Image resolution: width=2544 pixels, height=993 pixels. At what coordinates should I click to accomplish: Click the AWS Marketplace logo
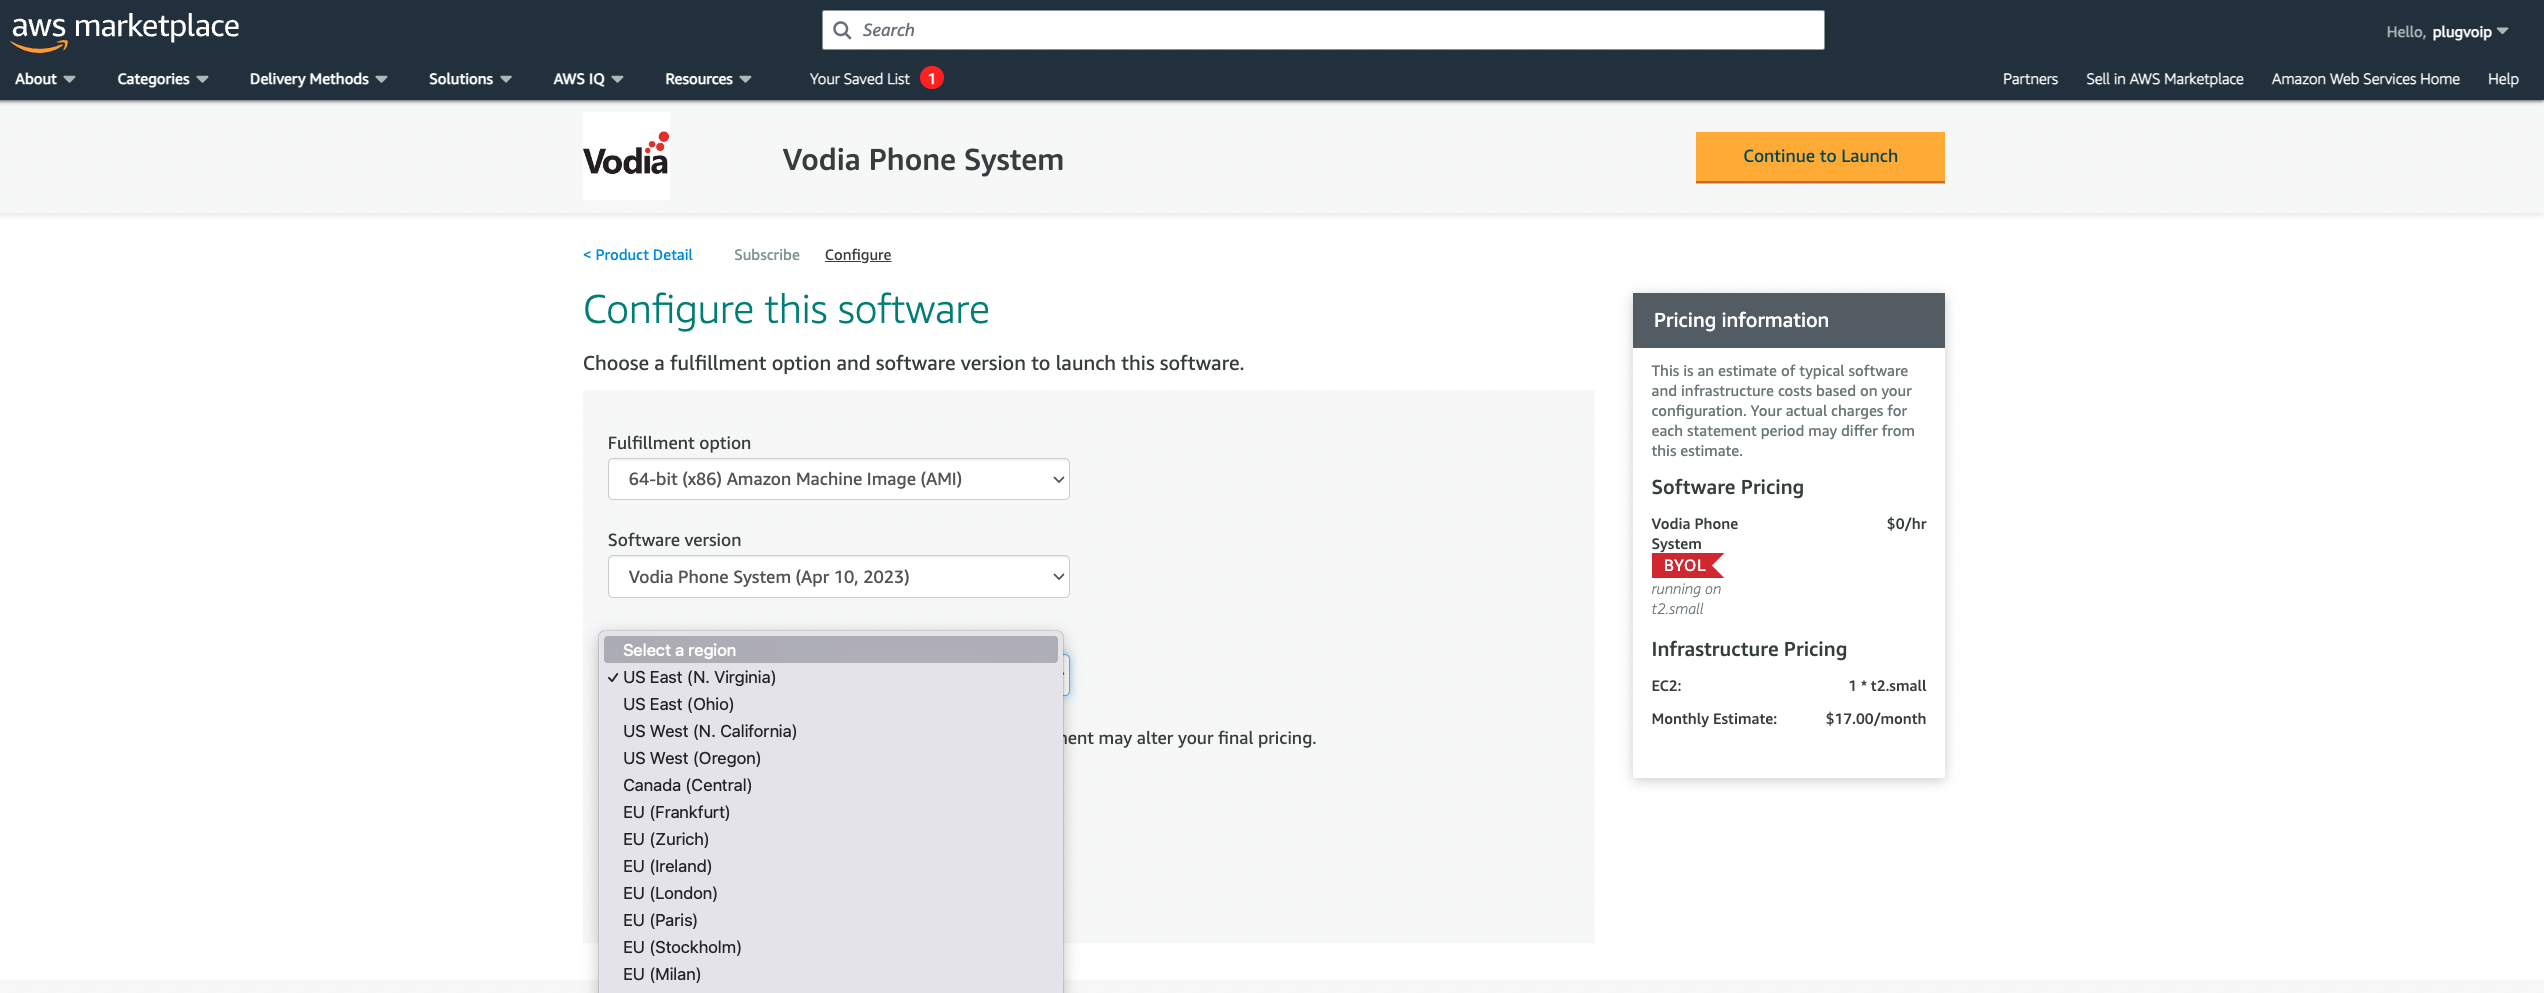[125, 30]
